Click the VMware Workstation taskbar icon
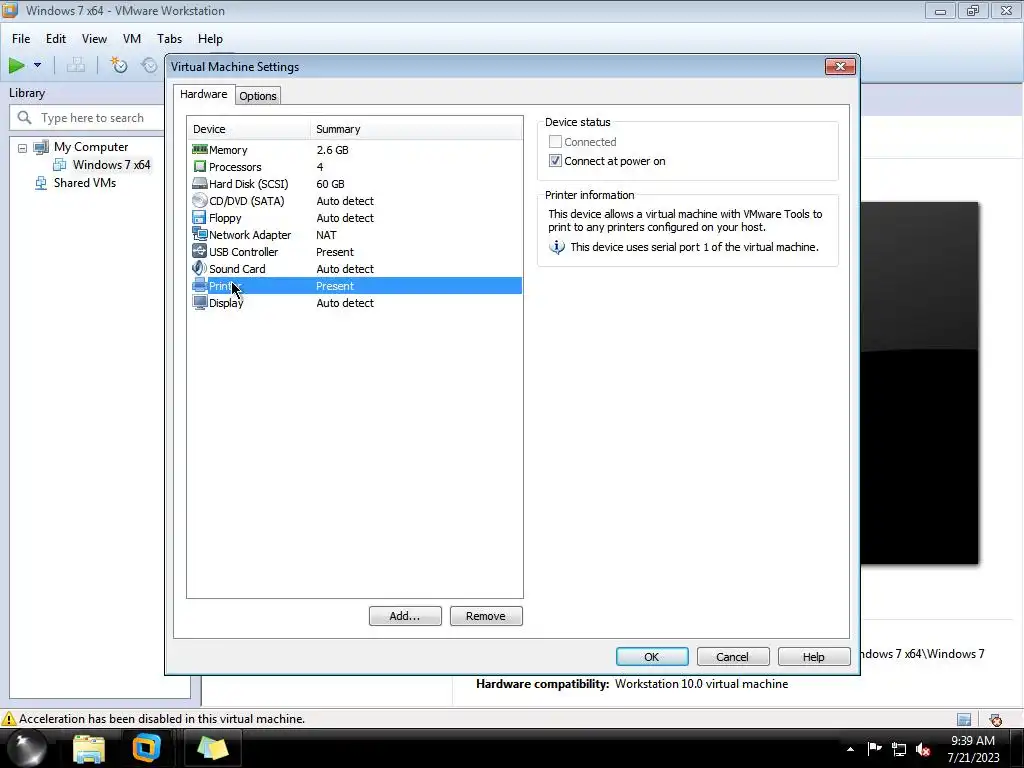Screen dimensions: 1024x768 click(x=147, y=748)
